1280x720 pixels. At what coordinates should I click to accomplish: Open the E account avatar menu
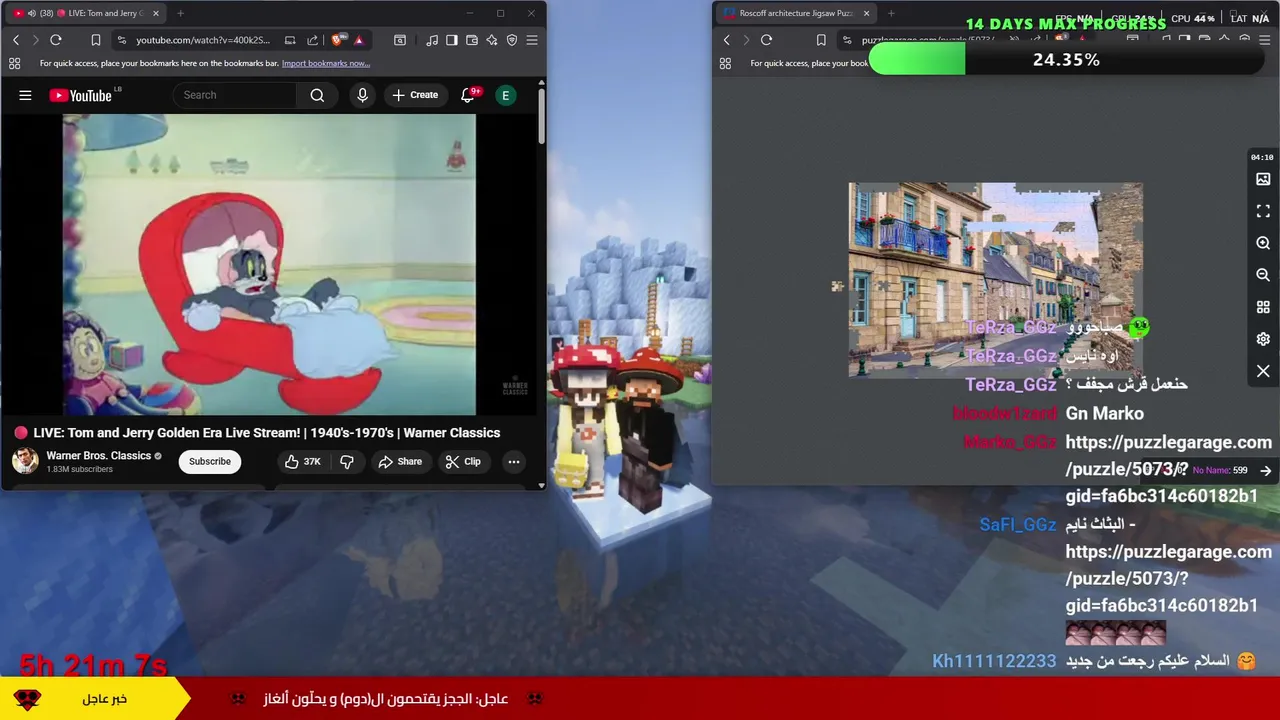pos(506,95)
